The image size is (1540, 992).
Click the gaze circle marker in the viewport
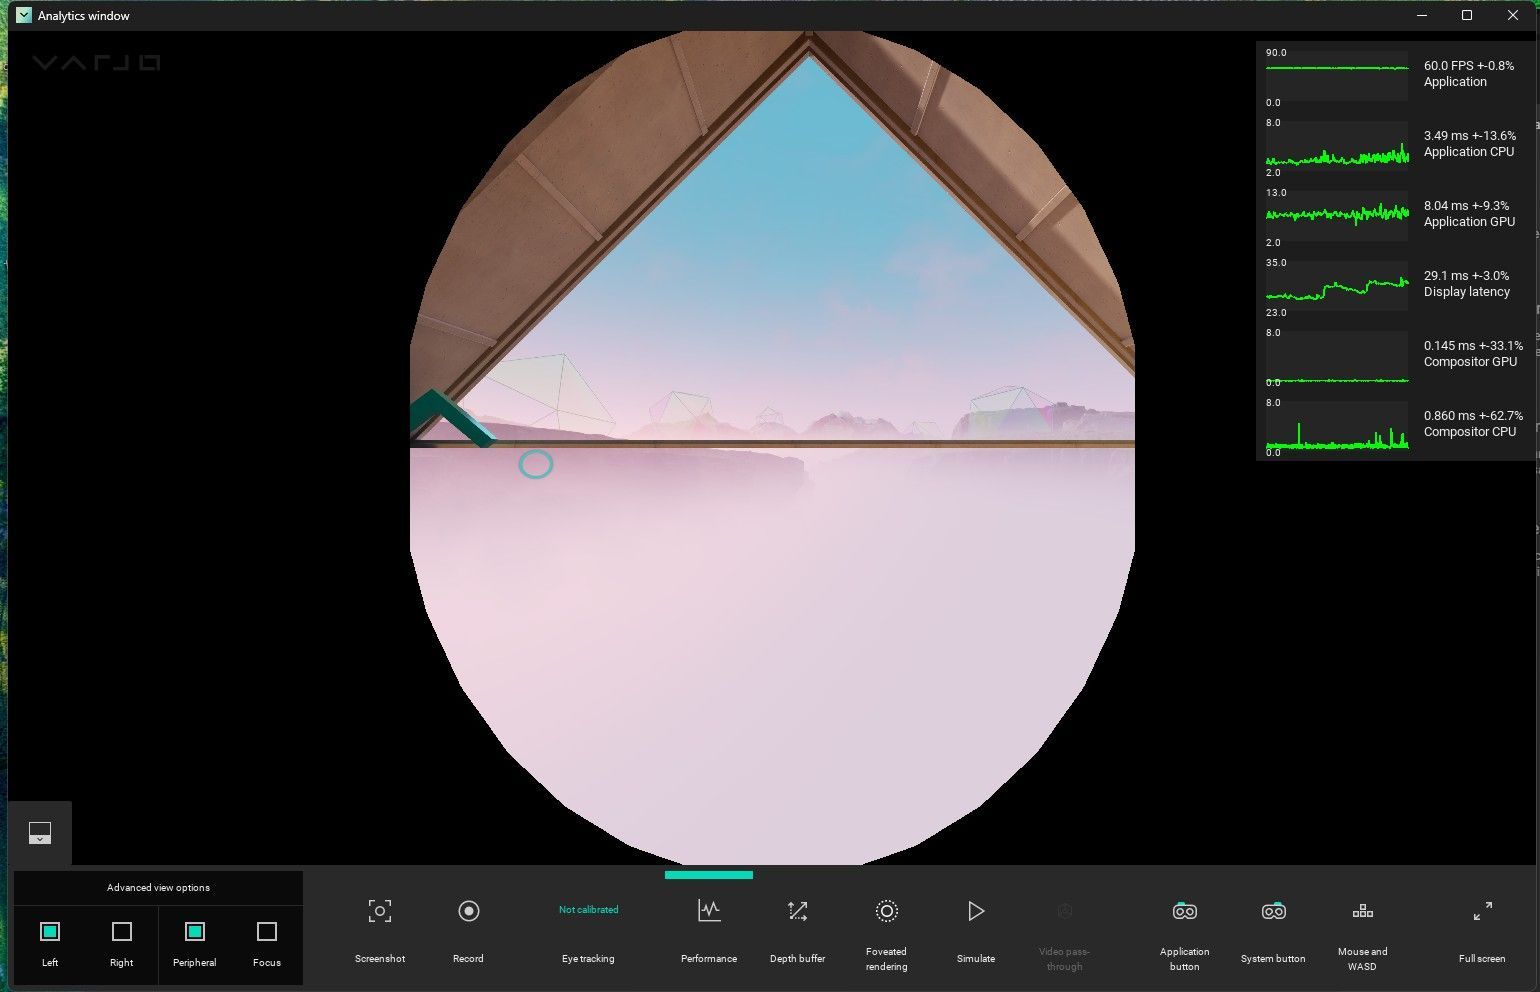536,464
